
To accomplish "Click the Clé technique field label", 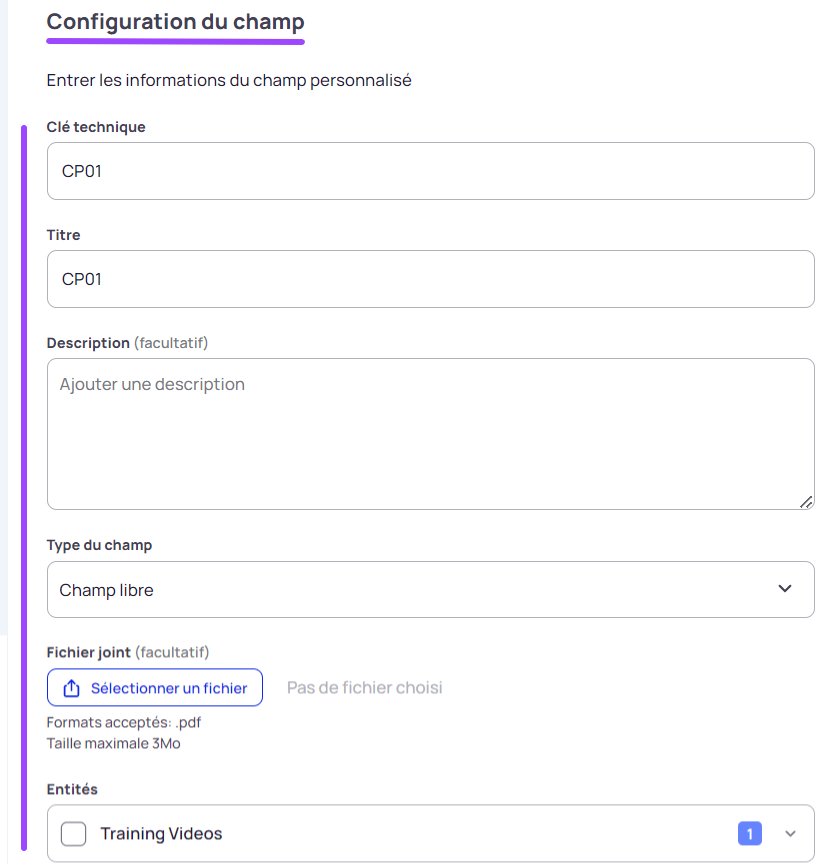I will point(96,127).
